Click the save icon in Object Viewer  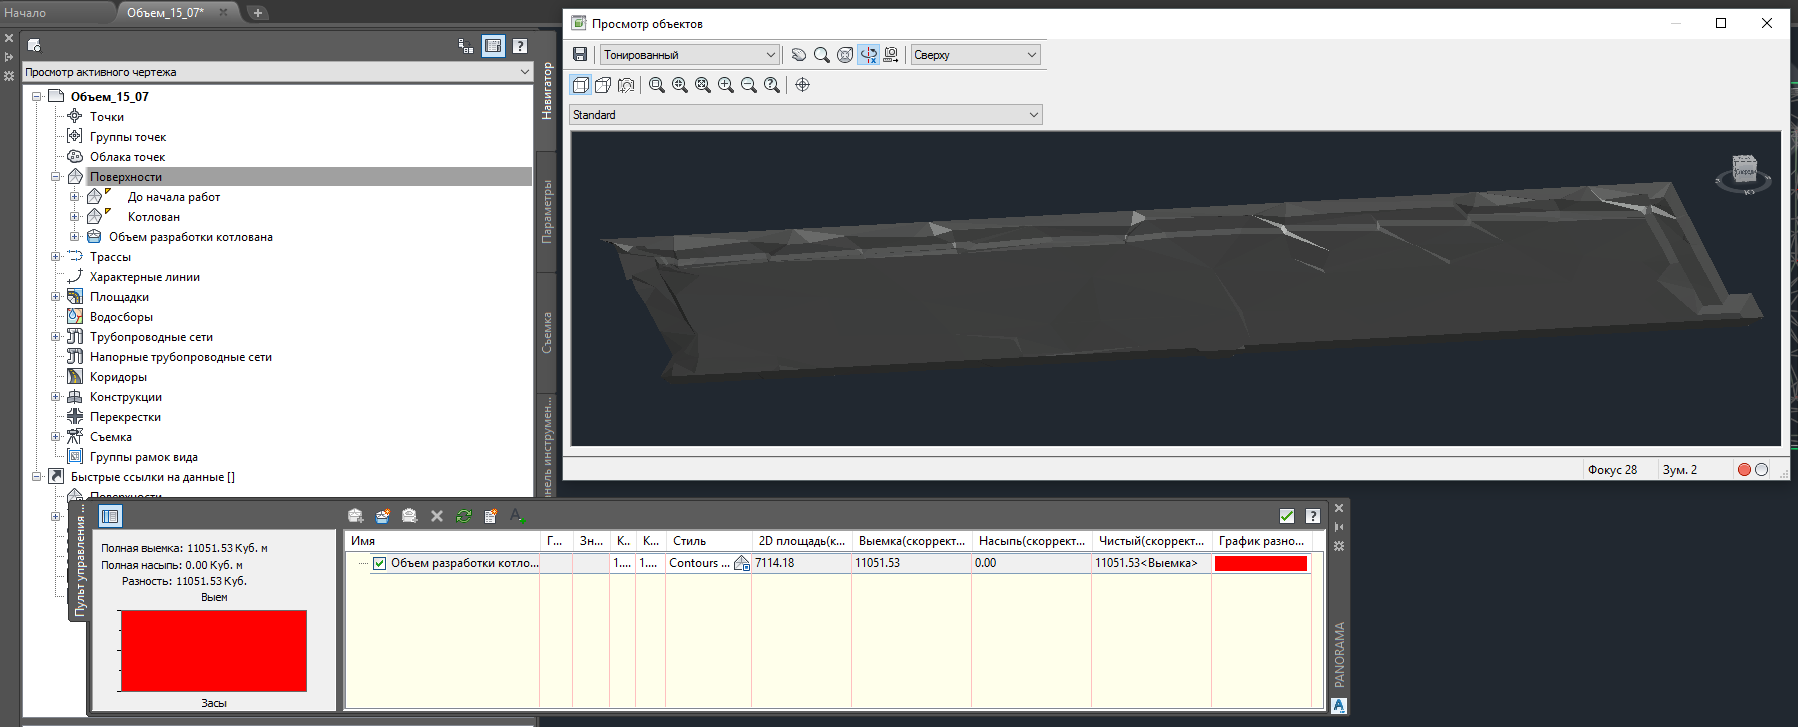pyautogui.click(x=580, y=55)
